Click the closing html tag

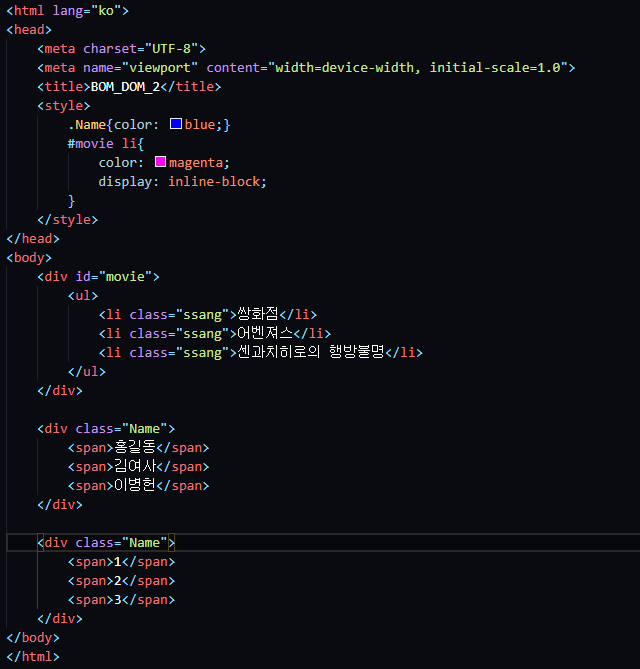(33, 656)
